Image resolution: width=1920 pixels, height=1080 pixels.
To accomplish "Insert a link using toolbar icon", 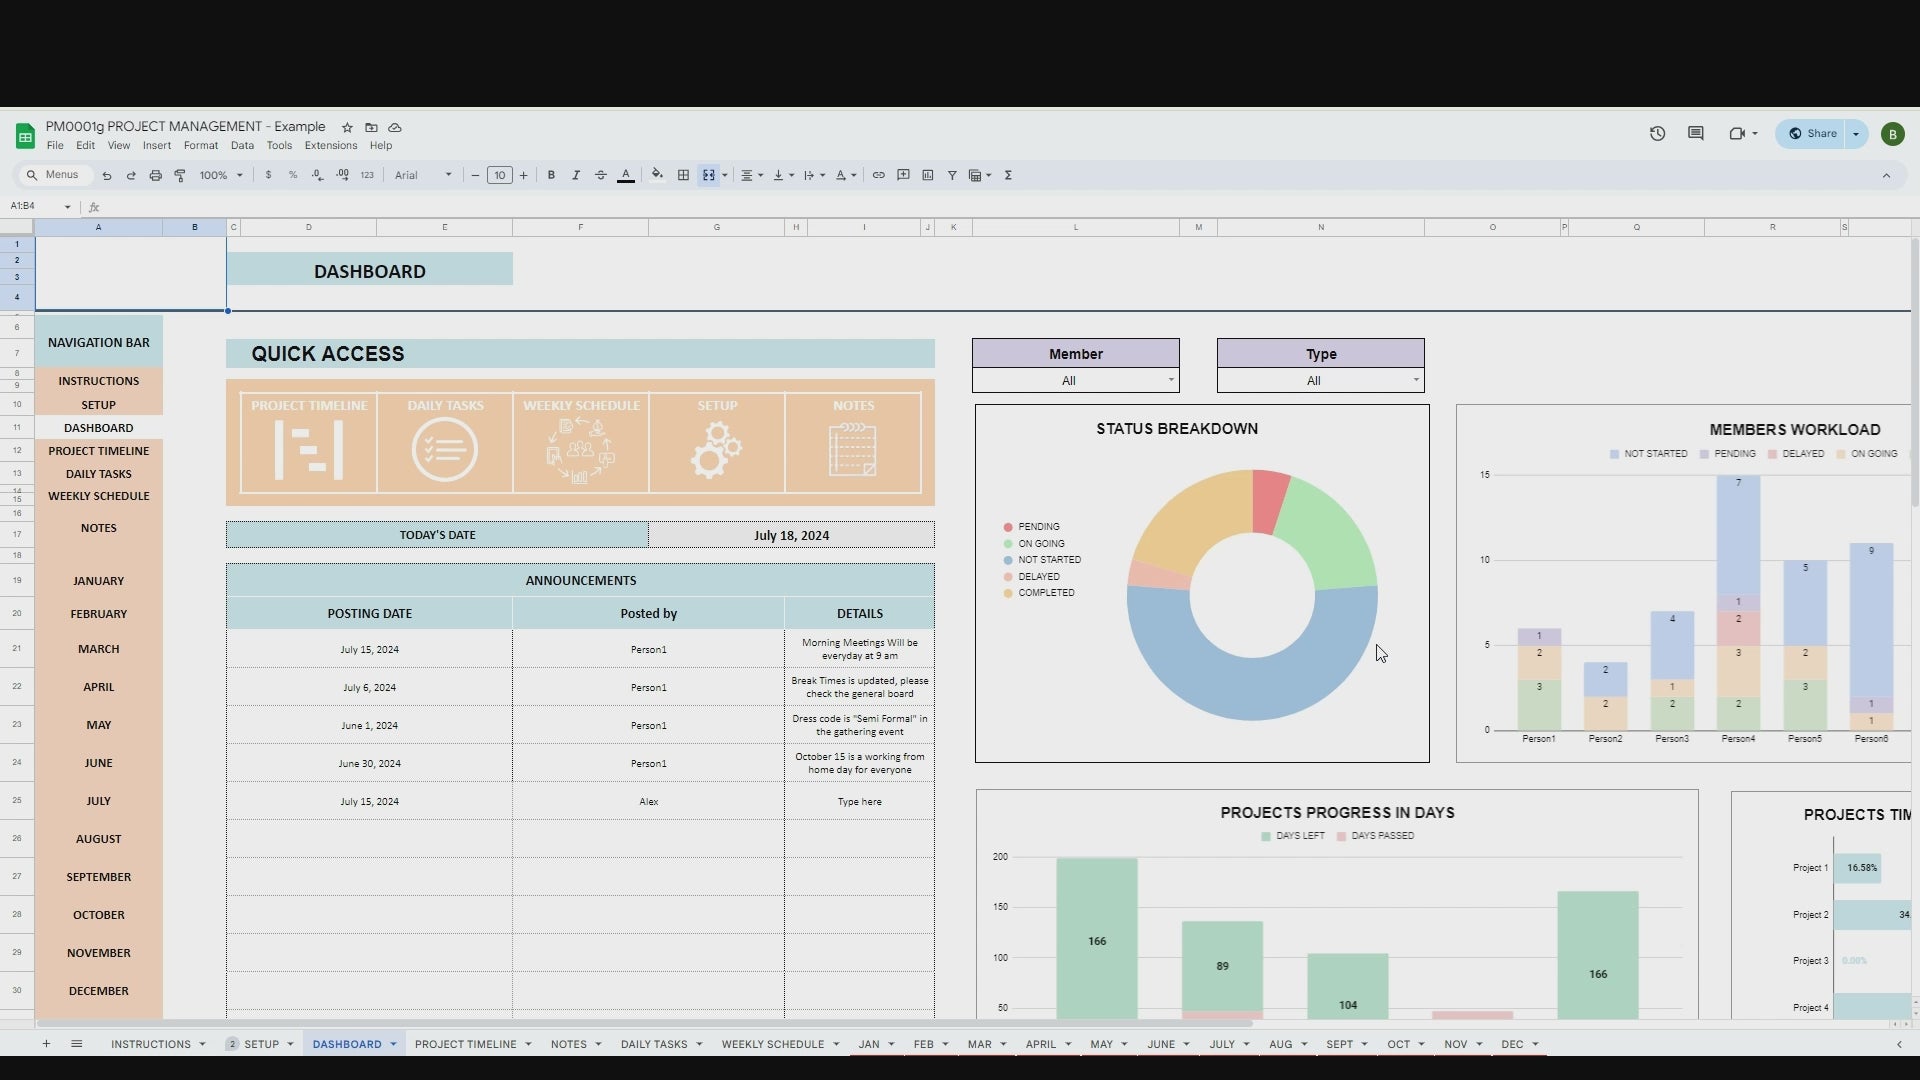I will pos(879,175).
